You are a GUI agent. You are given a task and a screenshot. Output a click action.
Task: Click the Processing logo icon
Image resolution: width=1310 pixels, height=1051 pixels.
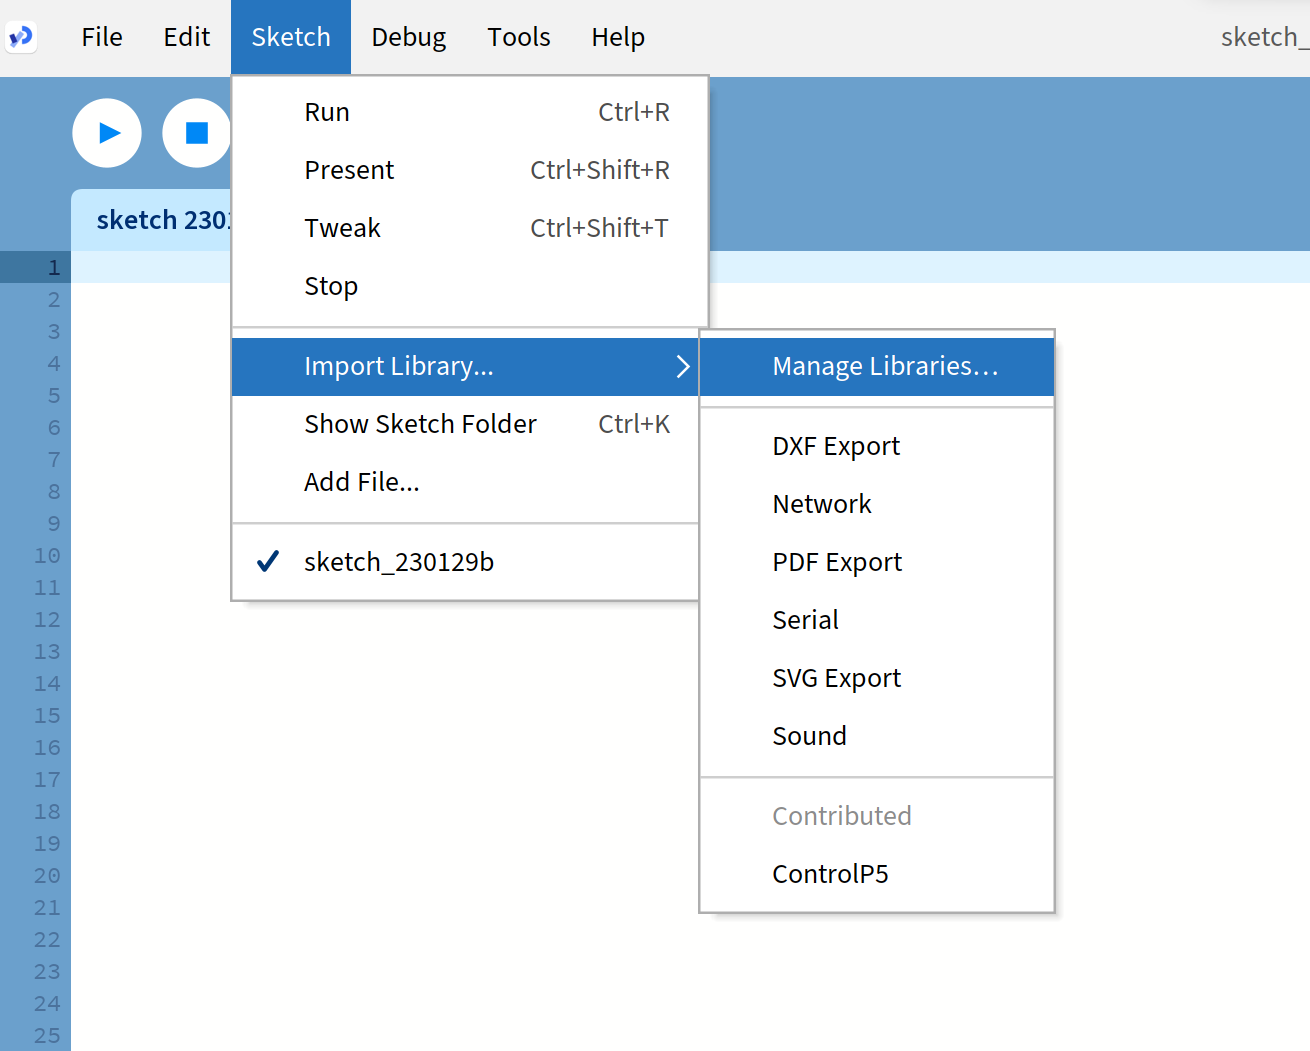tap(21, 37)
